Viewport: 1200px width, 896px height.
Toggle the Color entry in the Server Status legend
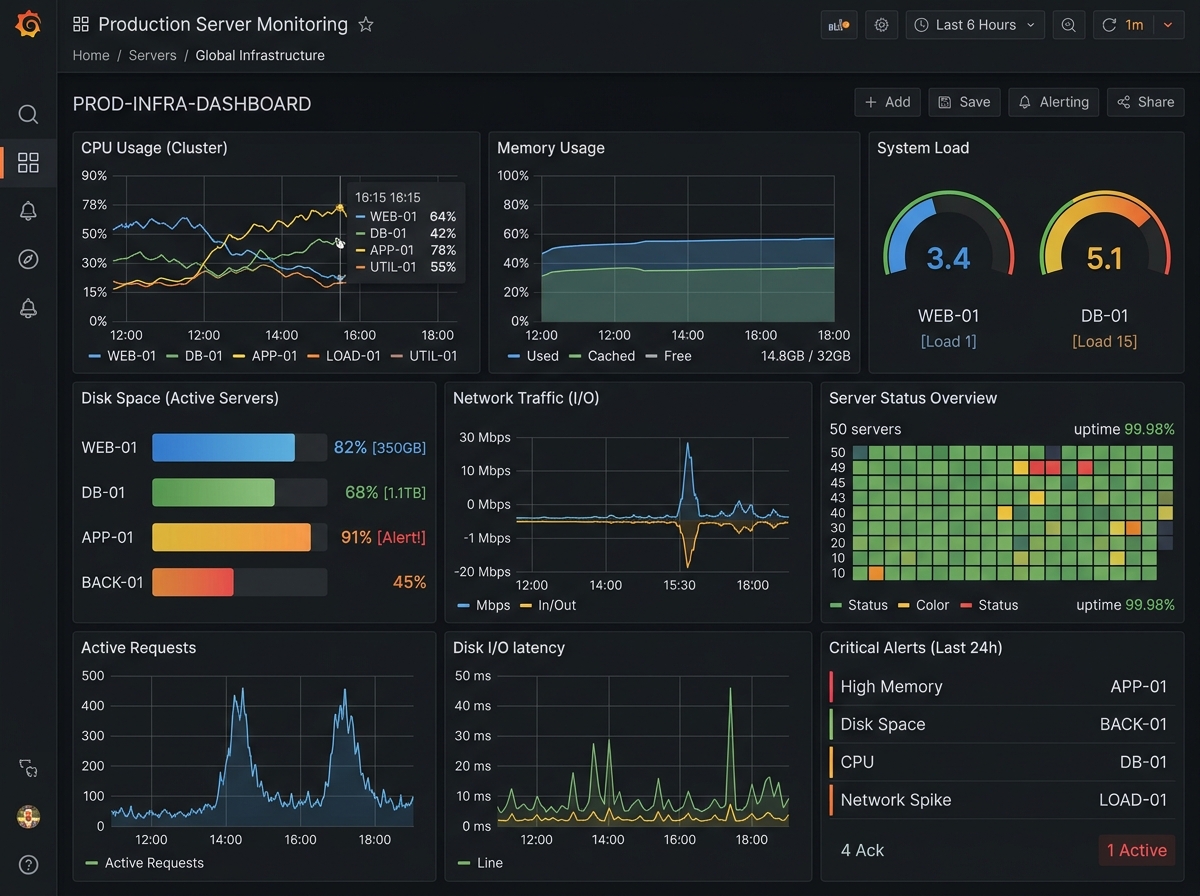[x=925, y=605]
